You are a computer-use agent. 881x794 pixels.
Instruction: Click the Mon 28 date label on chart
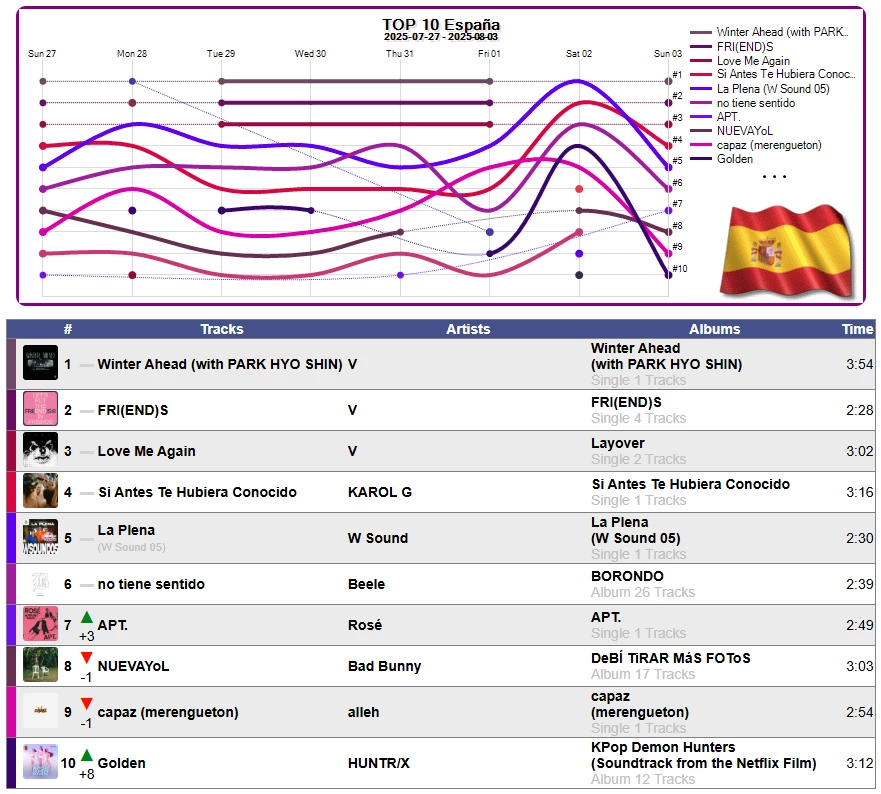tap(131, 53)
